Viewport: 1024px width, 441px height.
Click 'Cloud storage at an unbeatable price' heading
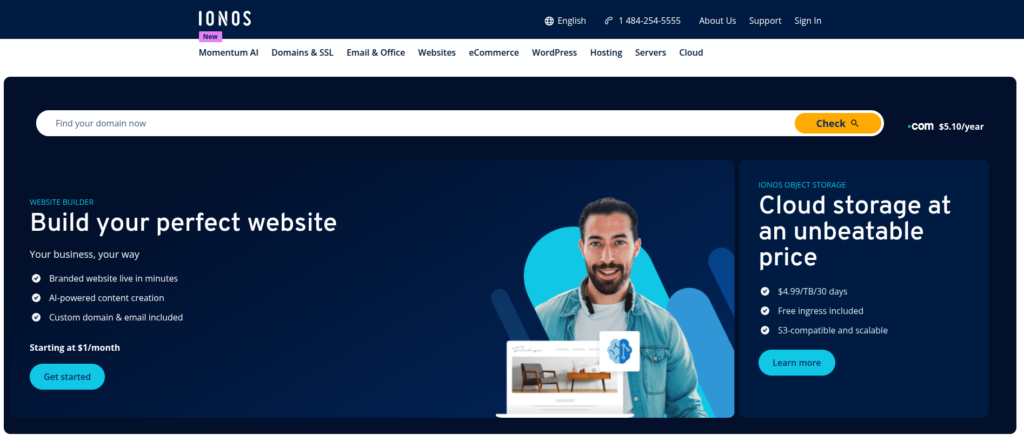pyautogui.click(x=855, y=231)
